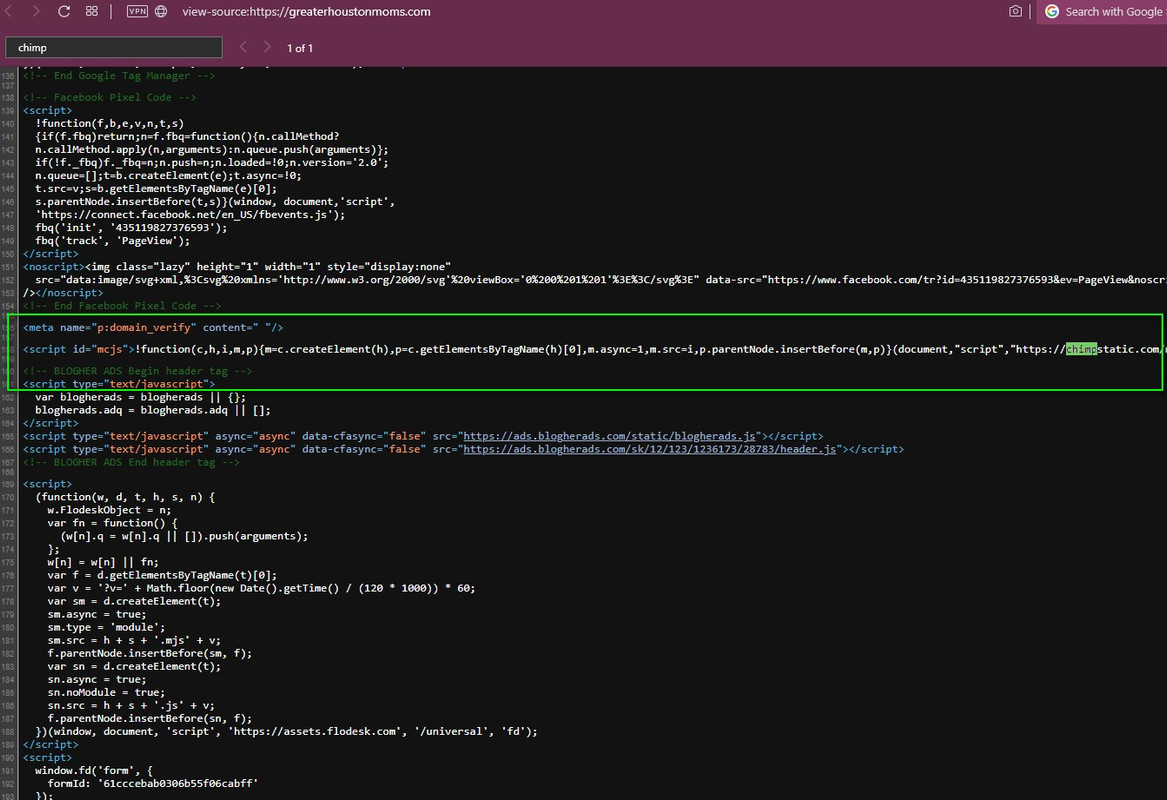
Task: Click the noscript img class="lazy" line
Action: (237, 266)
